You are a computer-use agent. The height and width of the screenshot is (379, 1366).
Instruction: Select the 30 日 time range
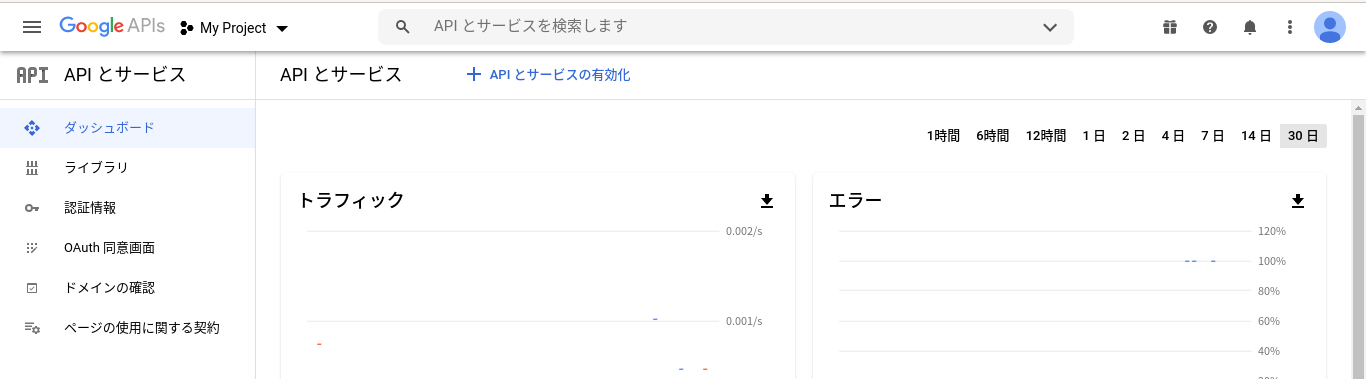(1303, 136)
